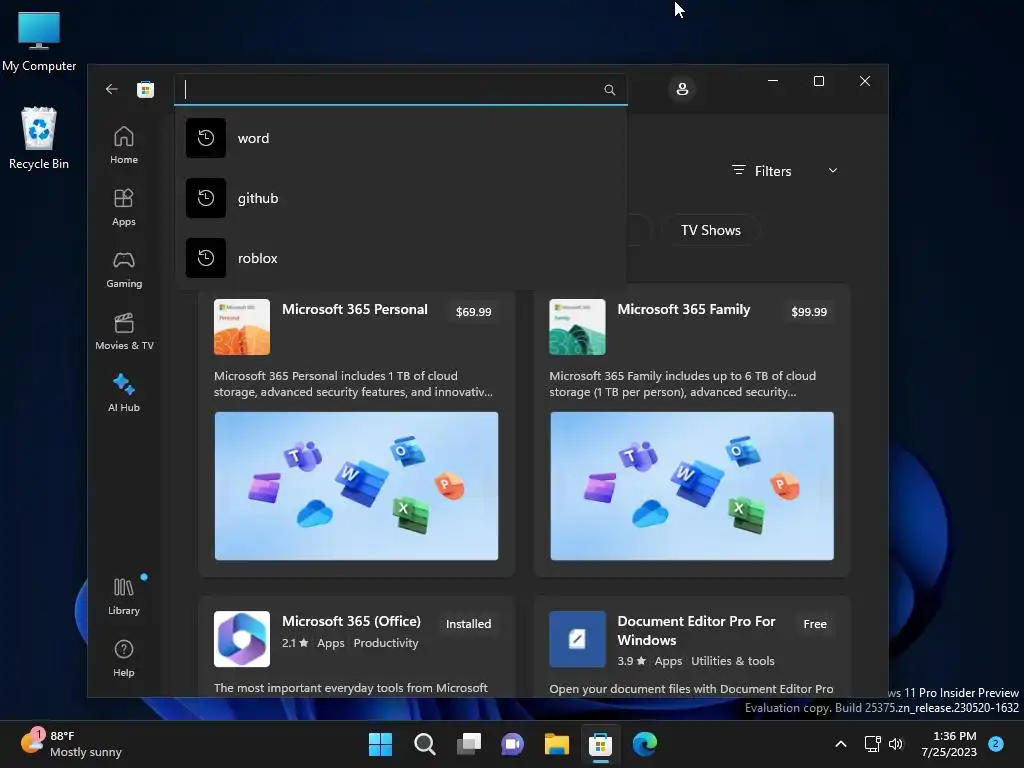Open Gaming section in sidebar
1024x768 pixels.
124,269
